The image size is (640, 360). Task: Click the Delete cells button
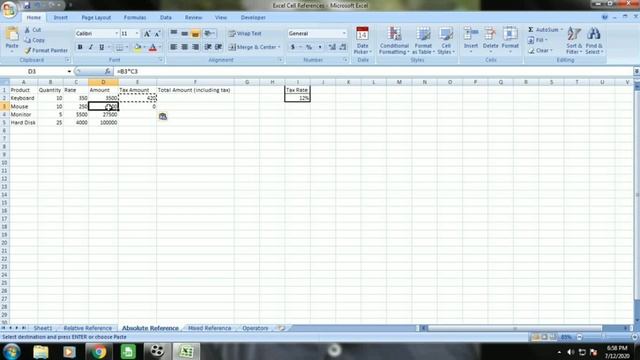pos(490,40)
